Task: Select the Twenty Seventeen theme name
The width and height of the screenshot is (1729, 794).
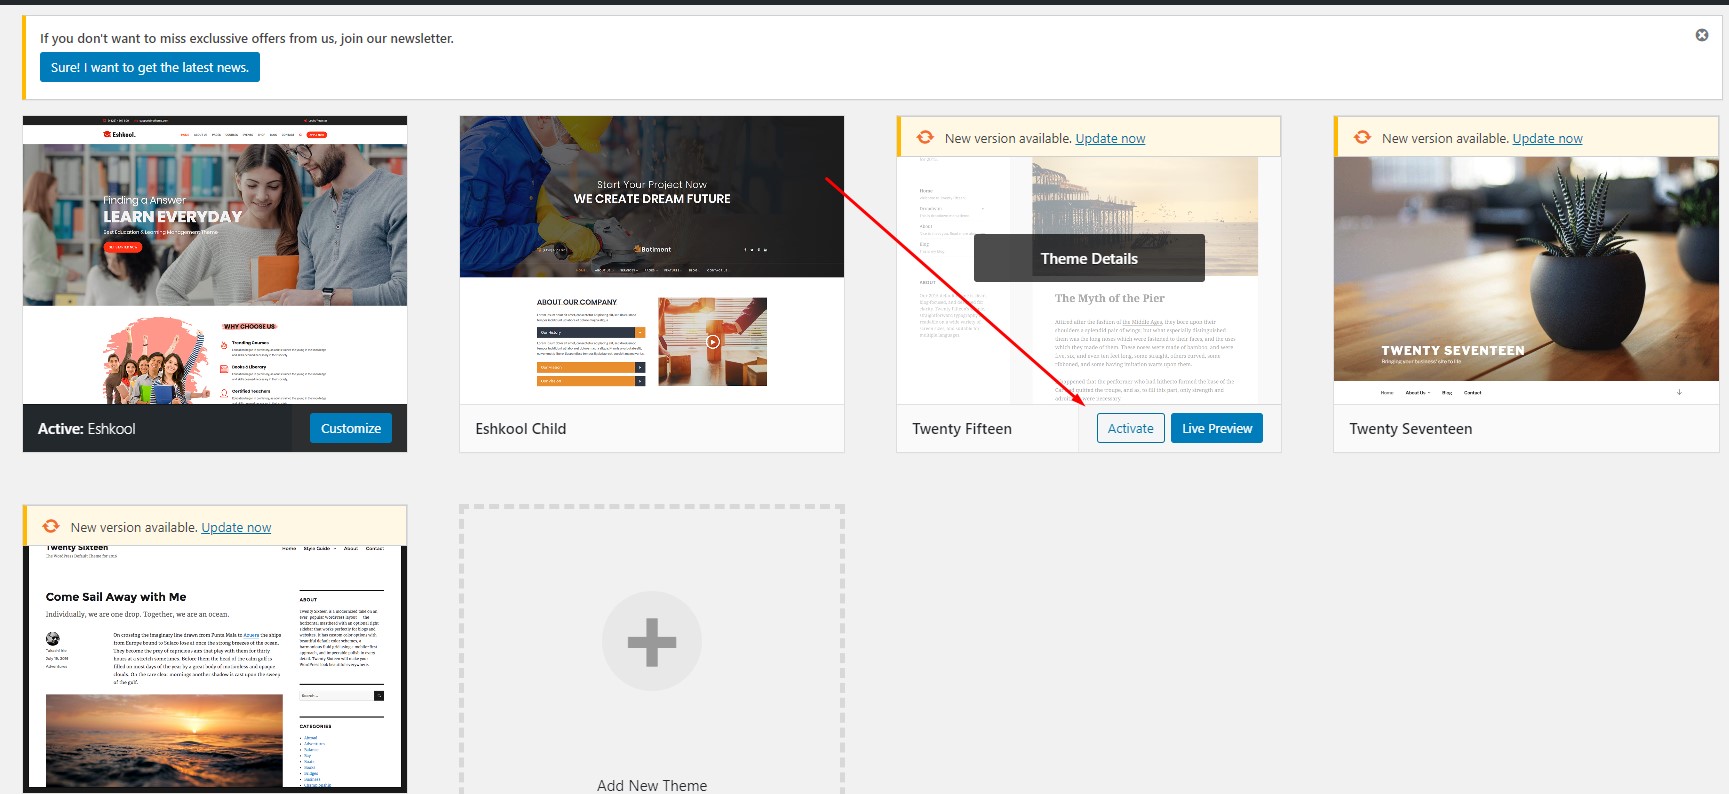Action: point(1411,429)
